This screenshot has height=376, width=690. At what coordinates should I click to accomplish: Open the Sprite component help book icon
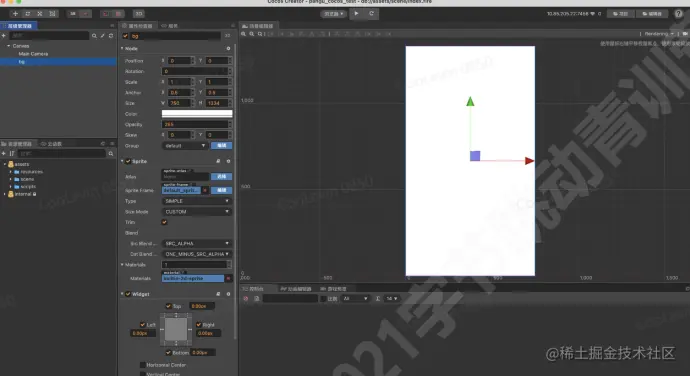[218, 161]
